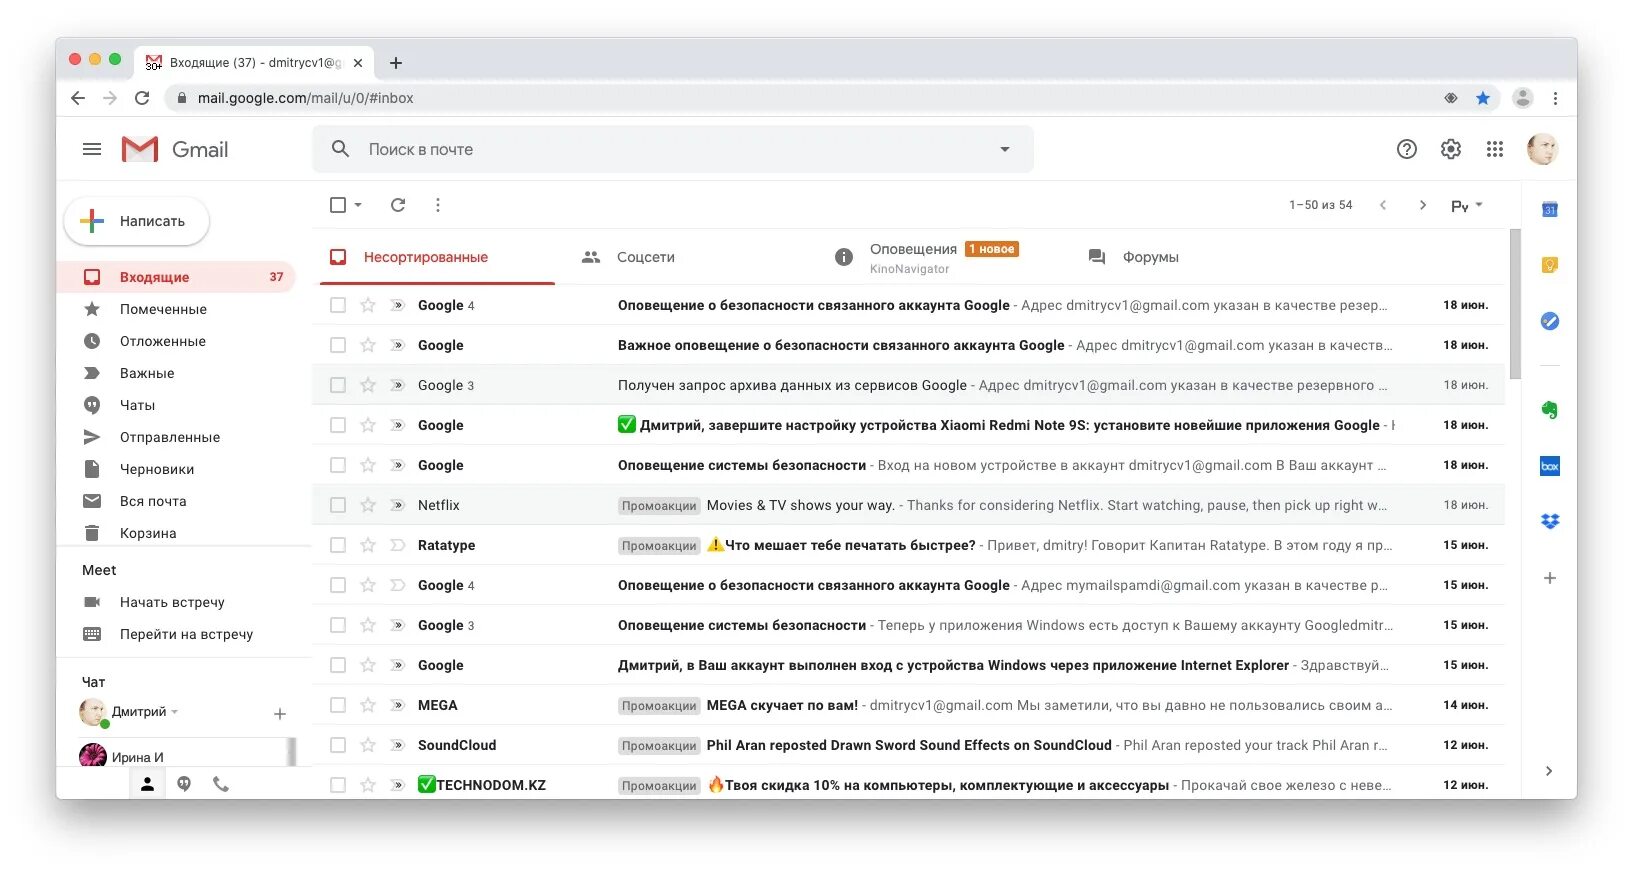The image size is (1633, 873).
Task: Check the Ratatype email checkbox
Action: [x=338, y=545]
